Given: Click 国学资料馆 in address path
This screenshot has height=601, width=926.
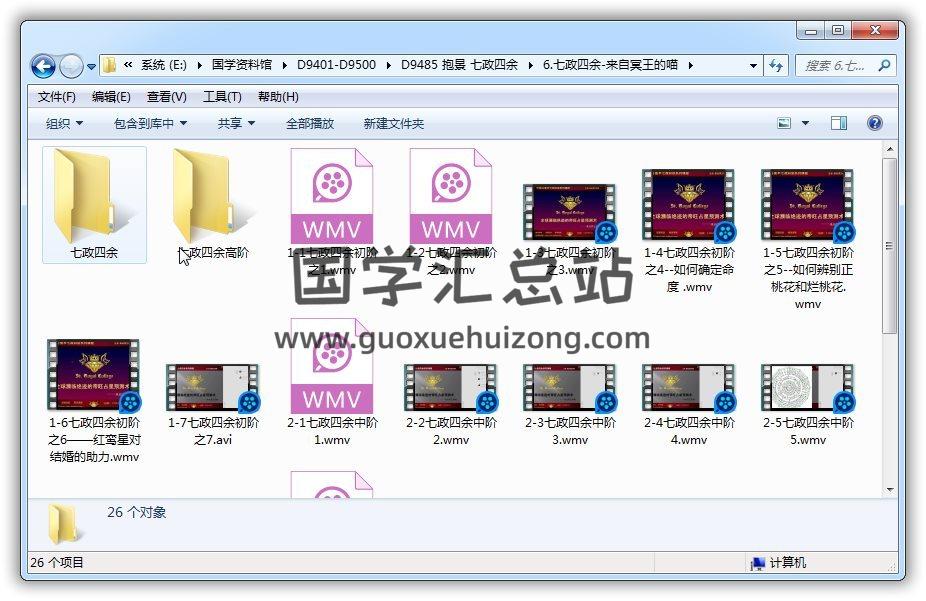Looking at the screenshot, I should click(x=242, y=65).
